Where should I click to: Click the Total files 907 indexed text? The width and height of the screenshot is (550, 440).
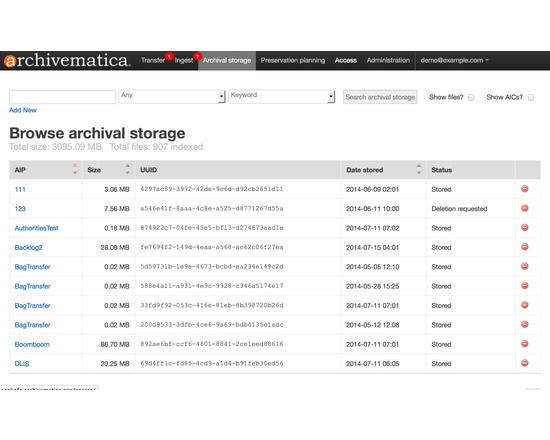pyautogui.click(x=156, y=147)
